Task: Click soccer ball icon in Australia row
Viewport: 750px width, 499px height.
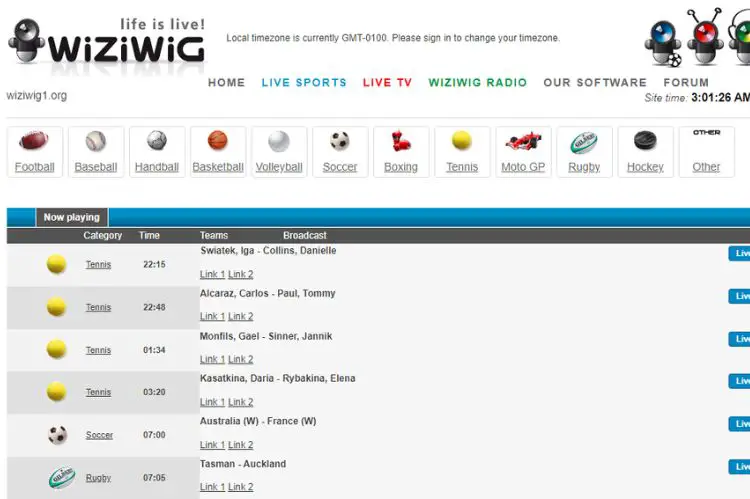Action: tap(57, 435)
